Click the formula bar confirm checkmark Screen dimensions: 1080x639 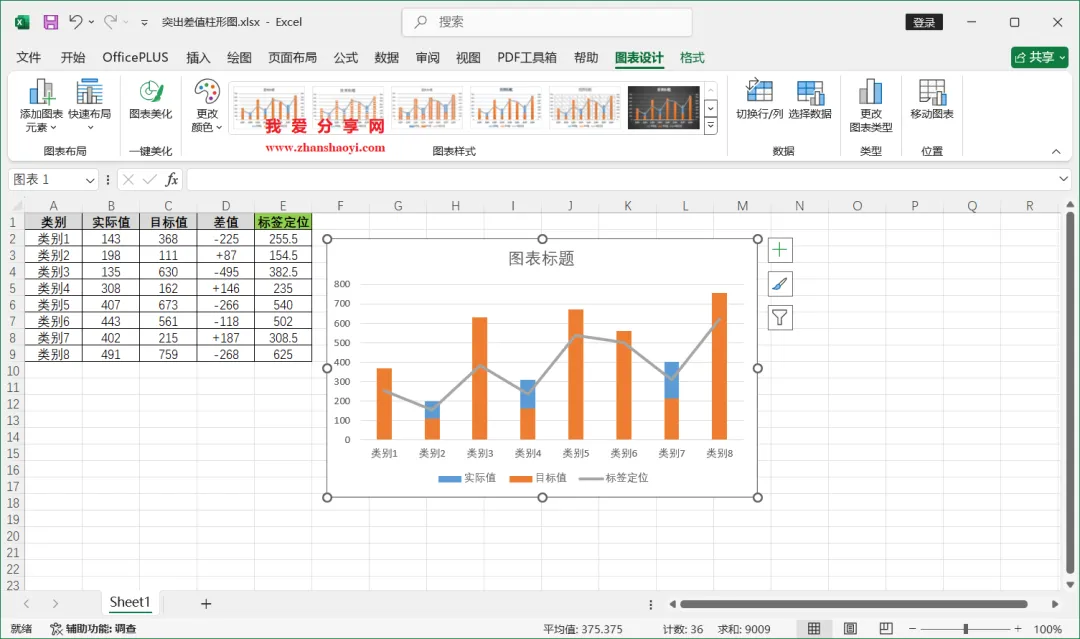pos(149,180)
